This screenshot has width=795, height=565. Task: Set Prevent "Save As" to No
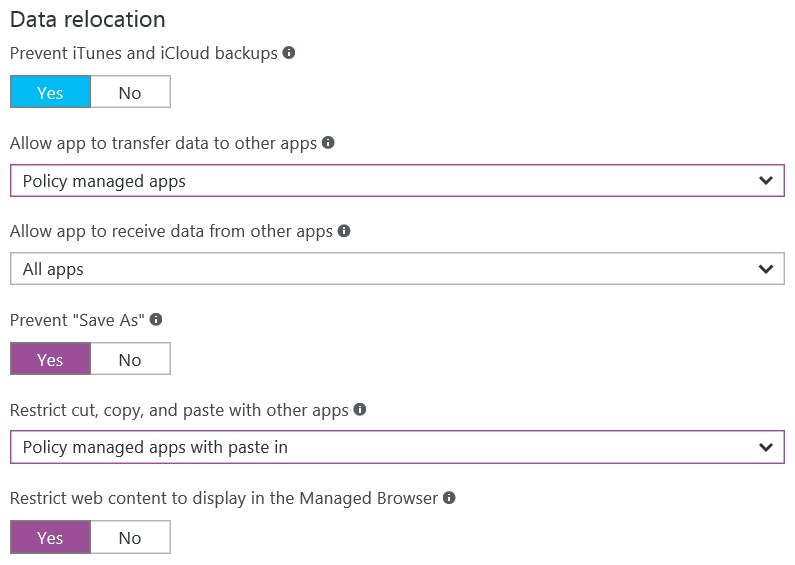coord(130,360)
